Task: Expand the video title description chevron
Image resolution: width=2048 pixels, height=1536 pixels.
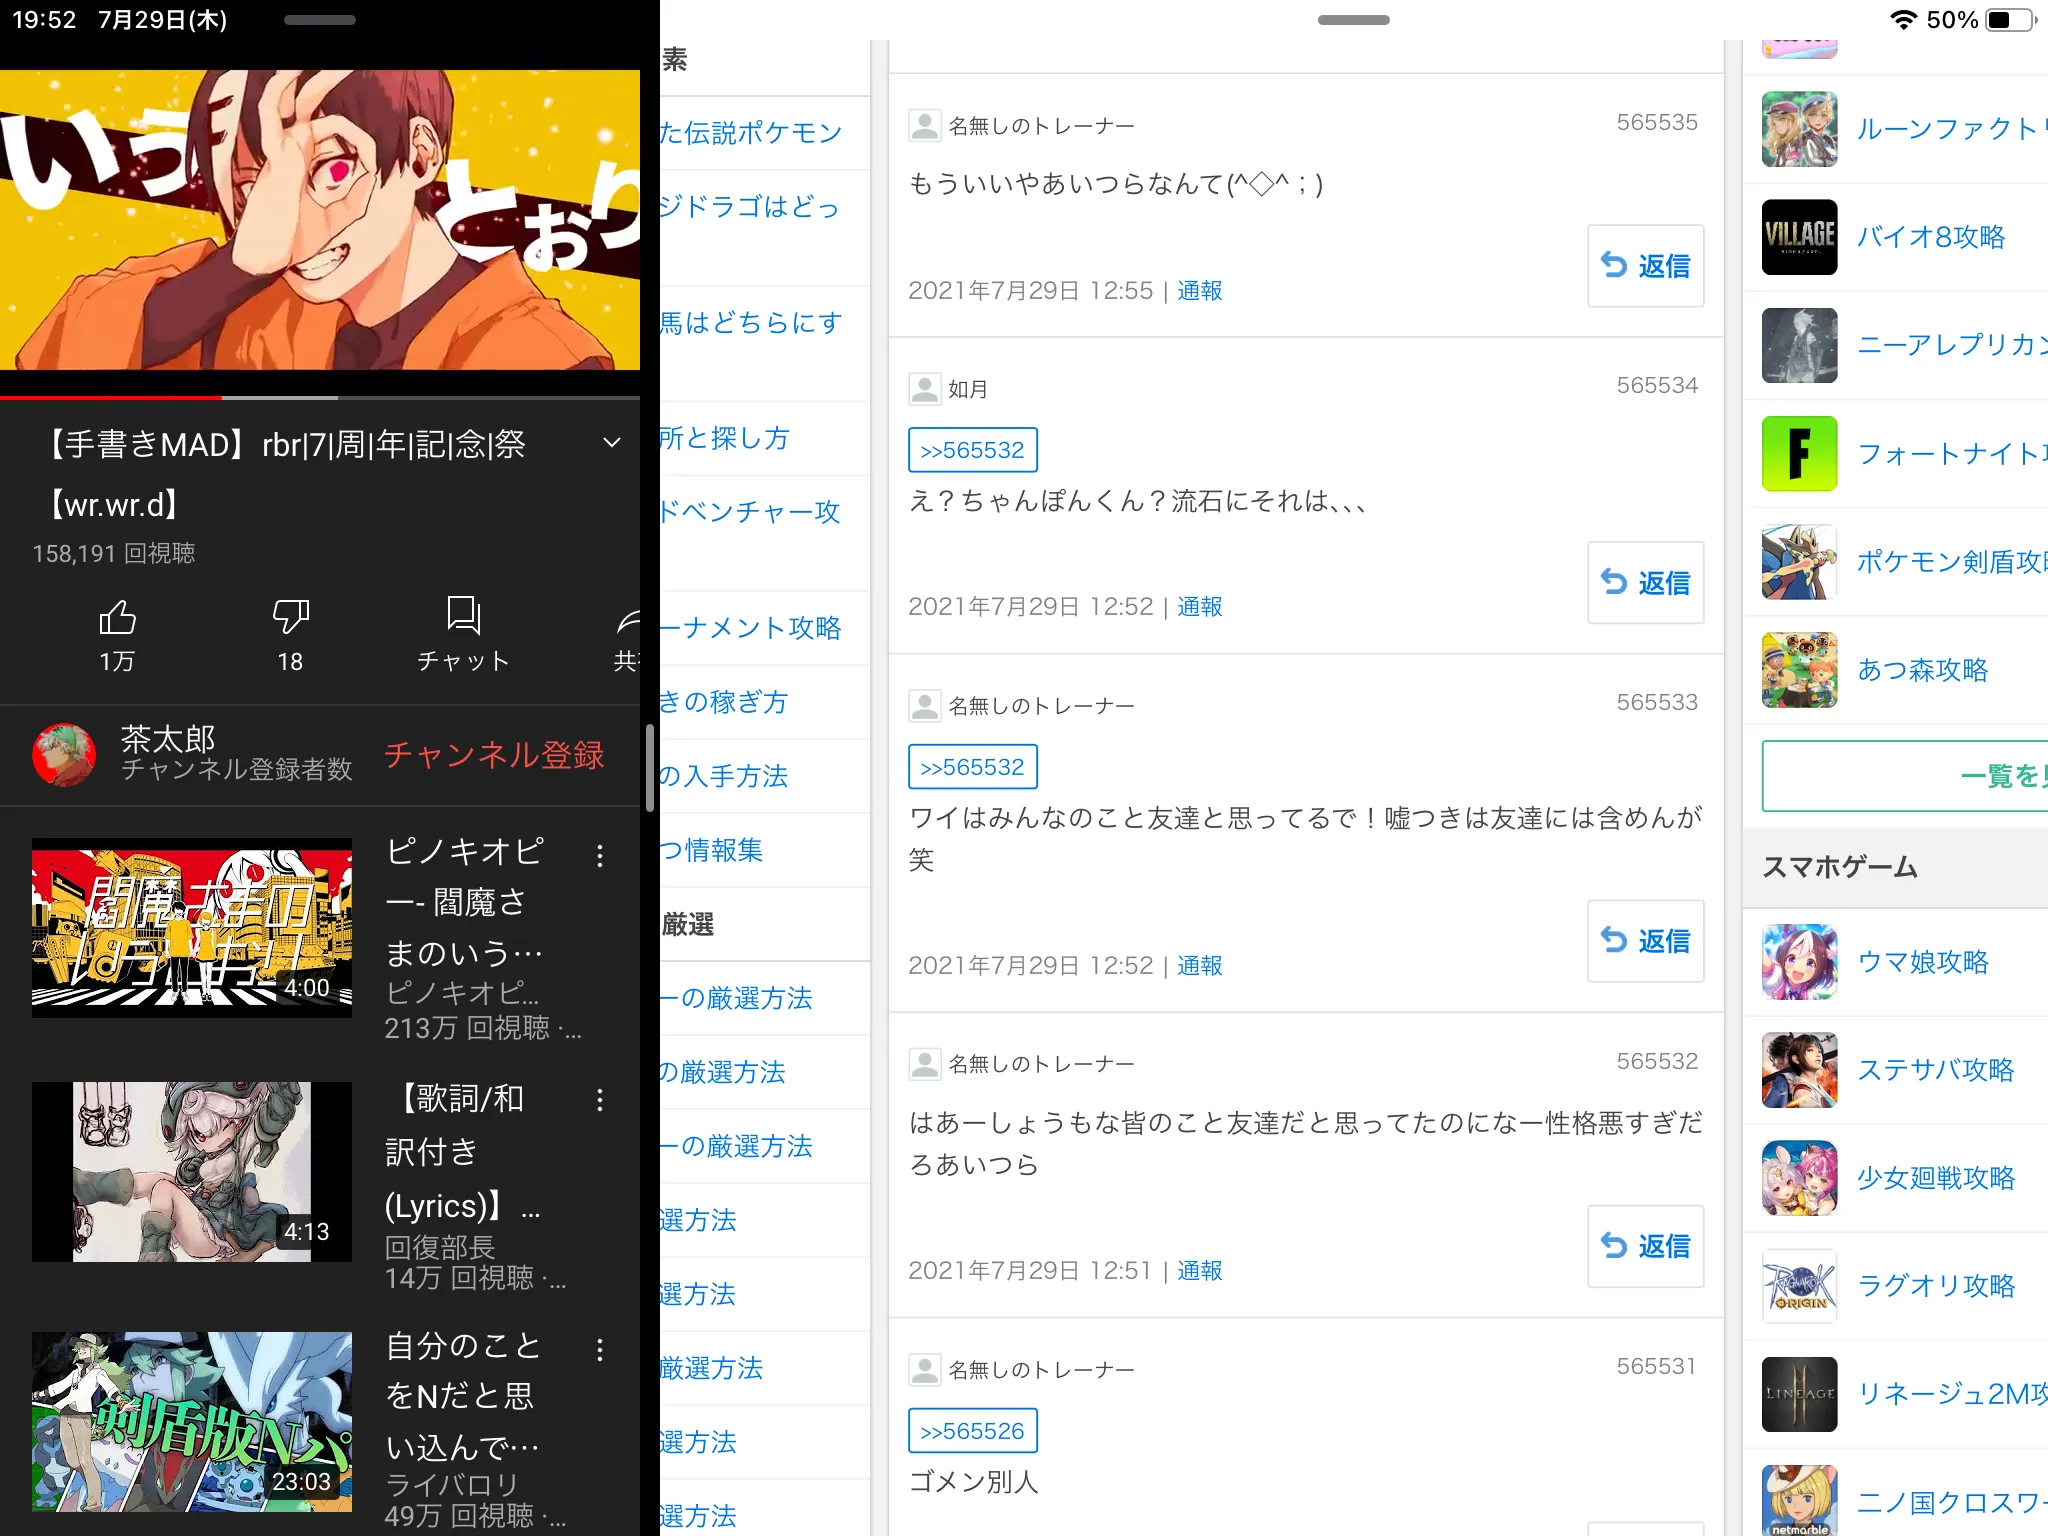Action: [x=612, y=443]
